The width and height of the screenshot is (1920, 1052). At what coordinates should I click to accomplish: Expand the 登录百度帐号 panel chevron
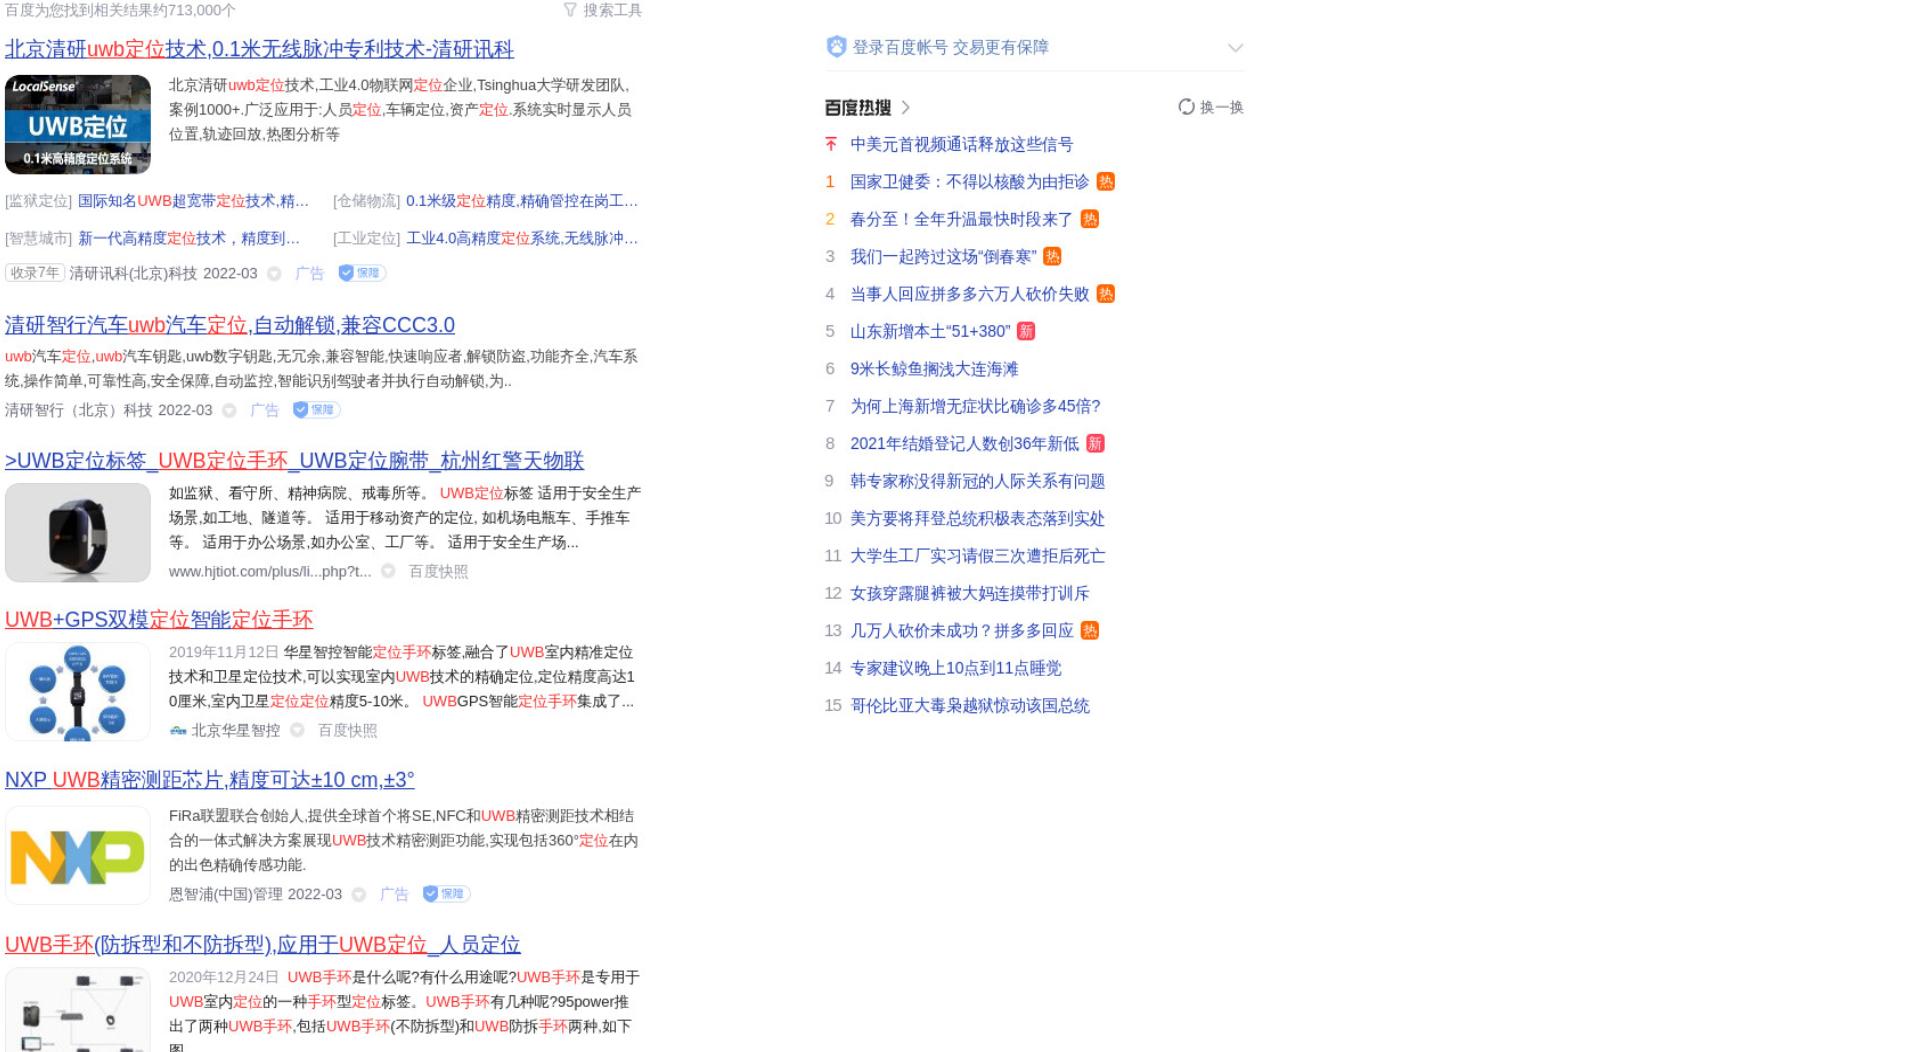pos(1235,48)
